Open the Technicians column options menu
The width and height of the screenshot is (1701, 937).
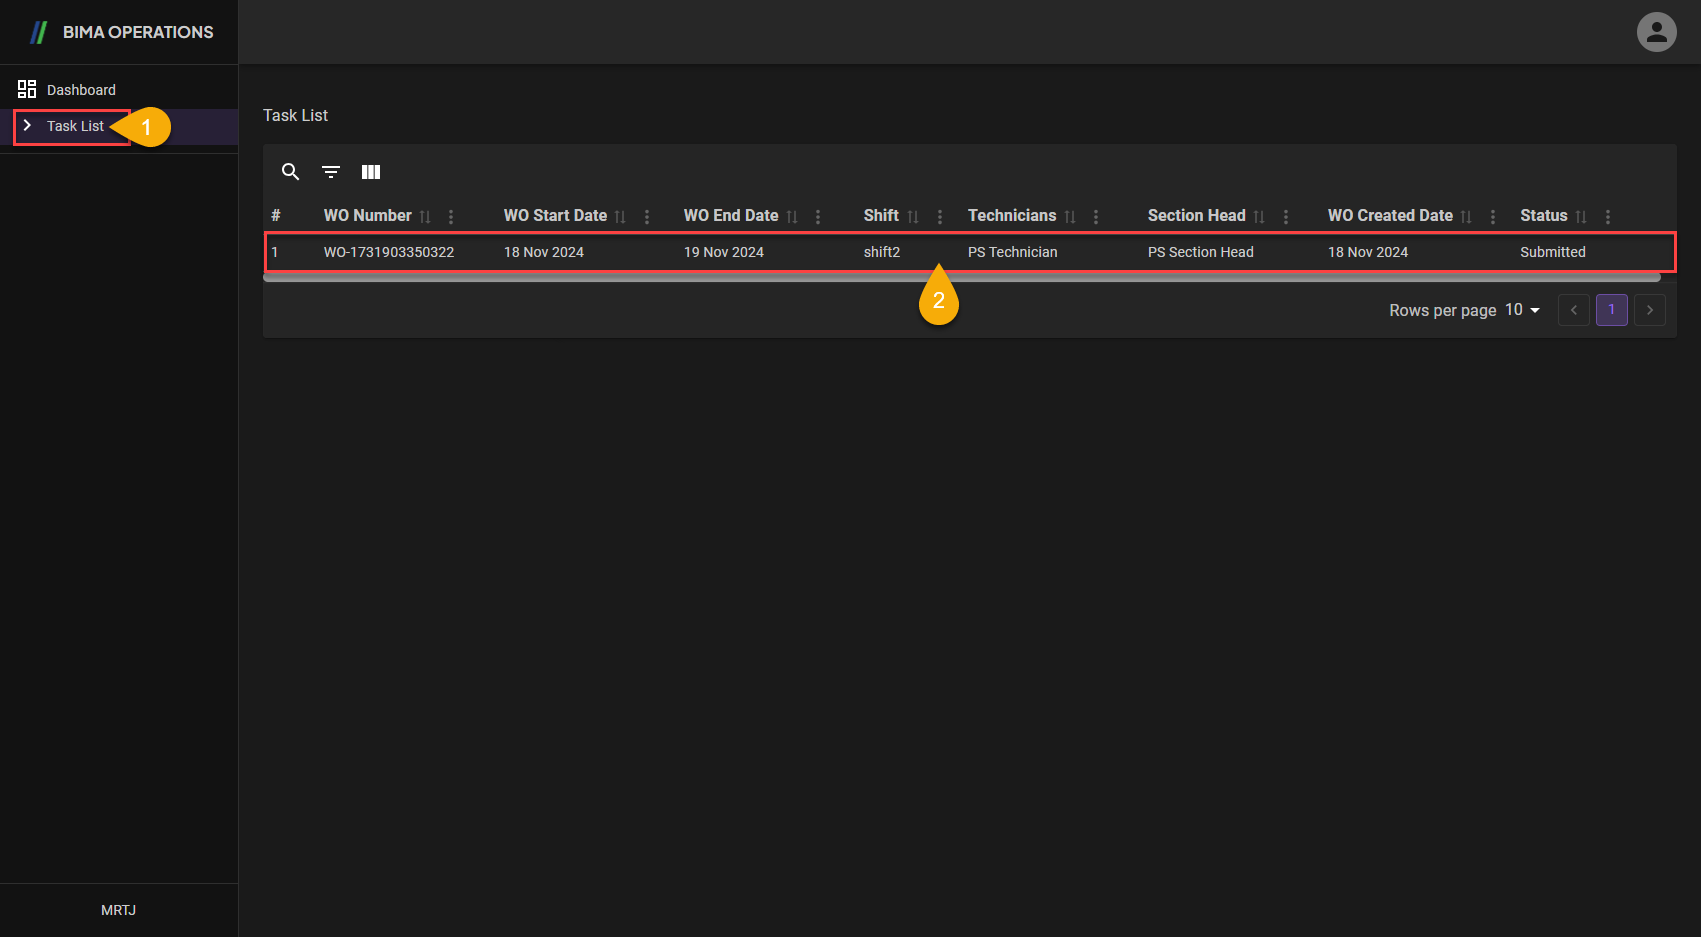pos(1096,217)
